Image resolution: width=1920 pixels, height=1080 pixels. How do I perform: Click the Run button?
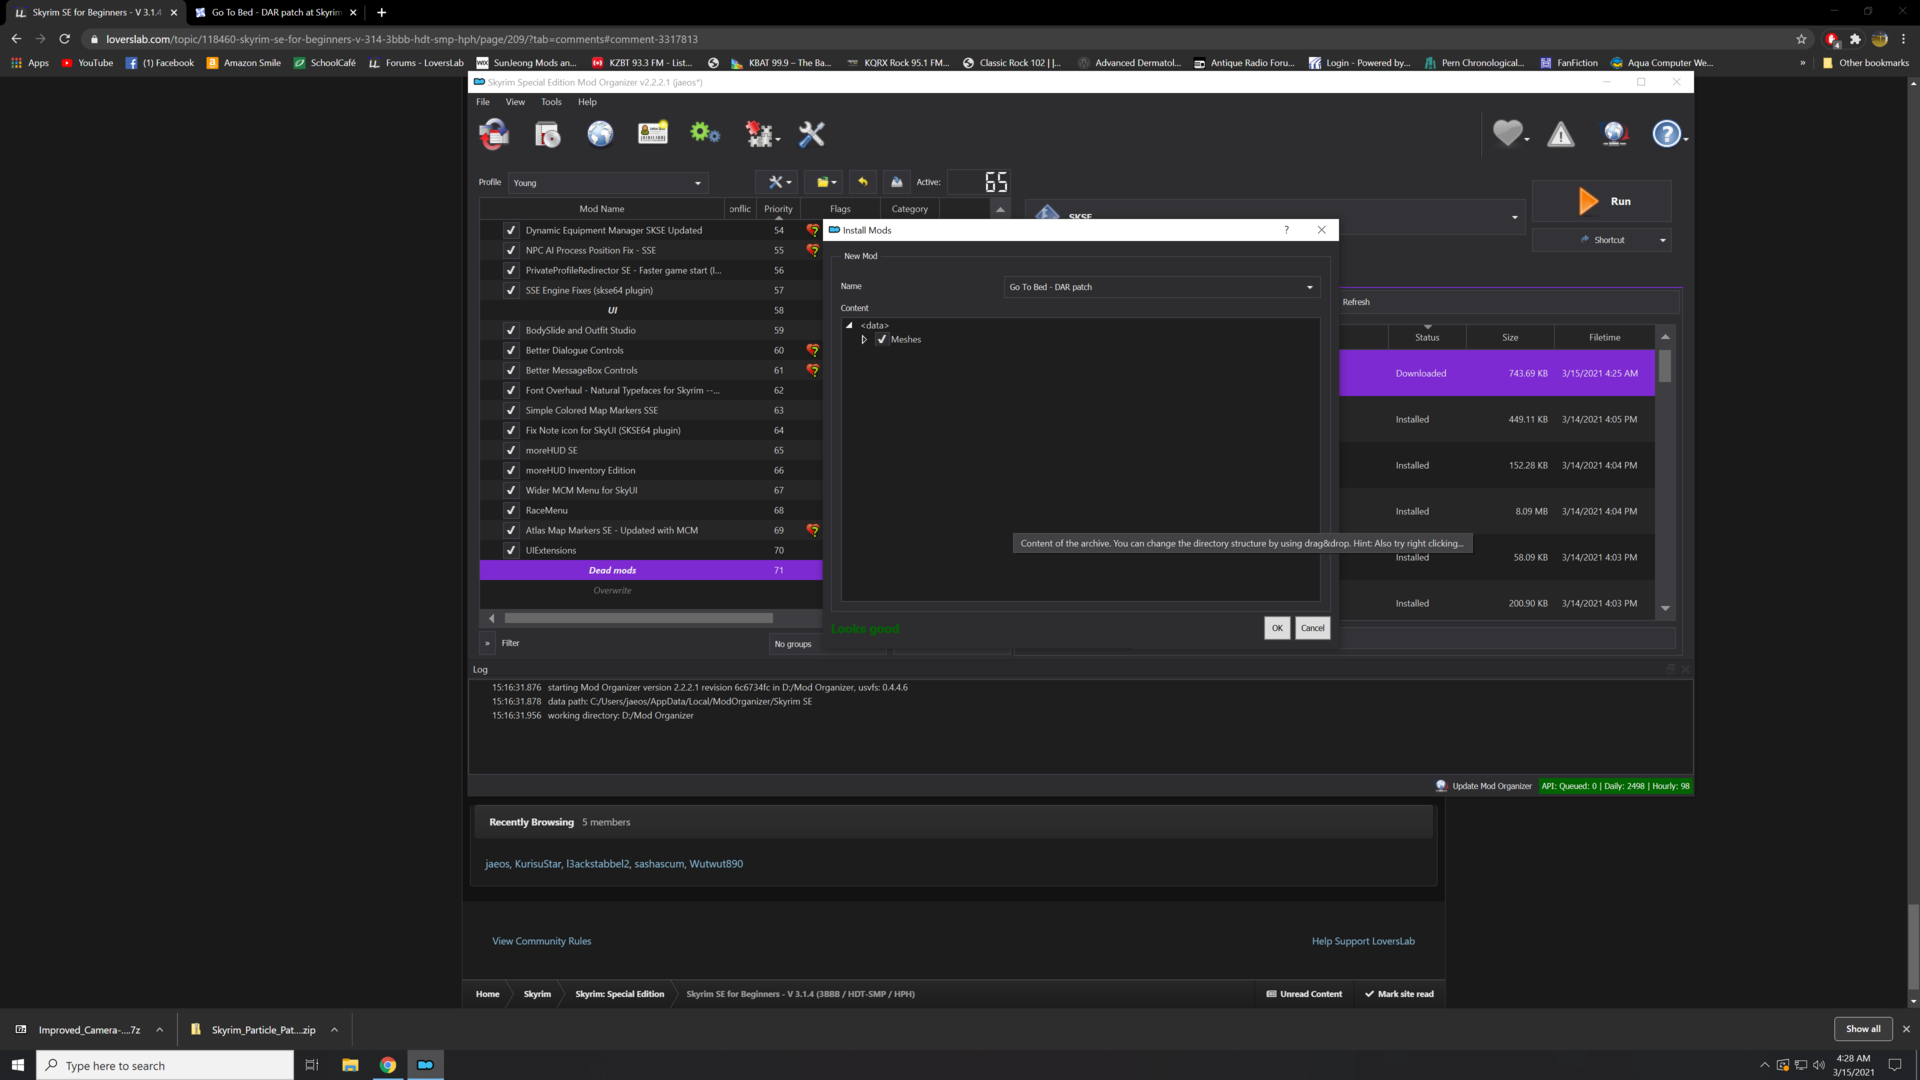click(x=1601, y=201)
